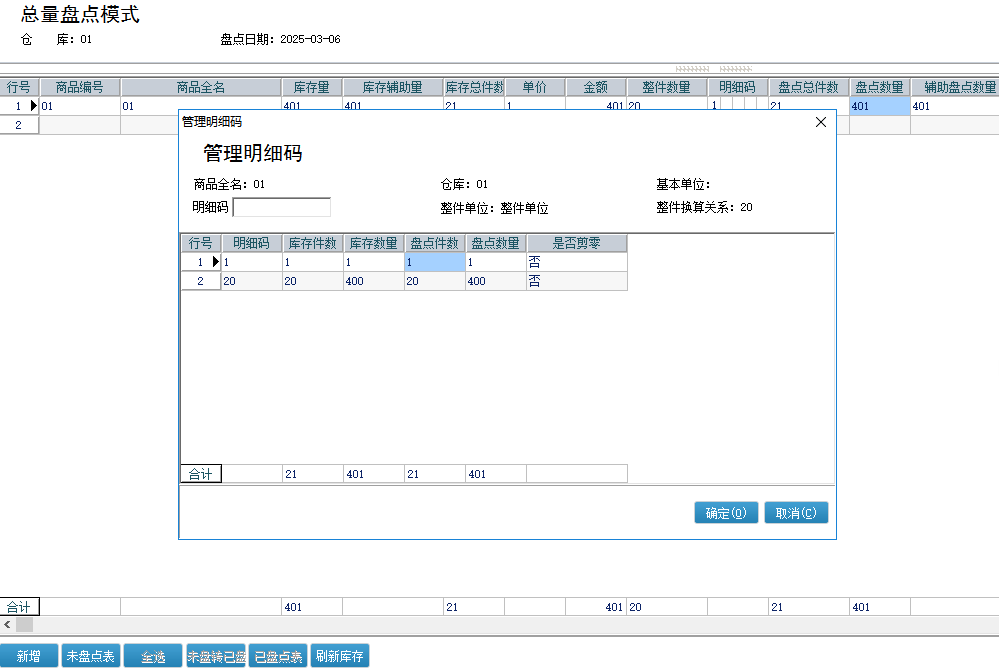This screenshot has height=670, width=999.
Task: Click the 确定(O) button
Action: click(726, 513)
